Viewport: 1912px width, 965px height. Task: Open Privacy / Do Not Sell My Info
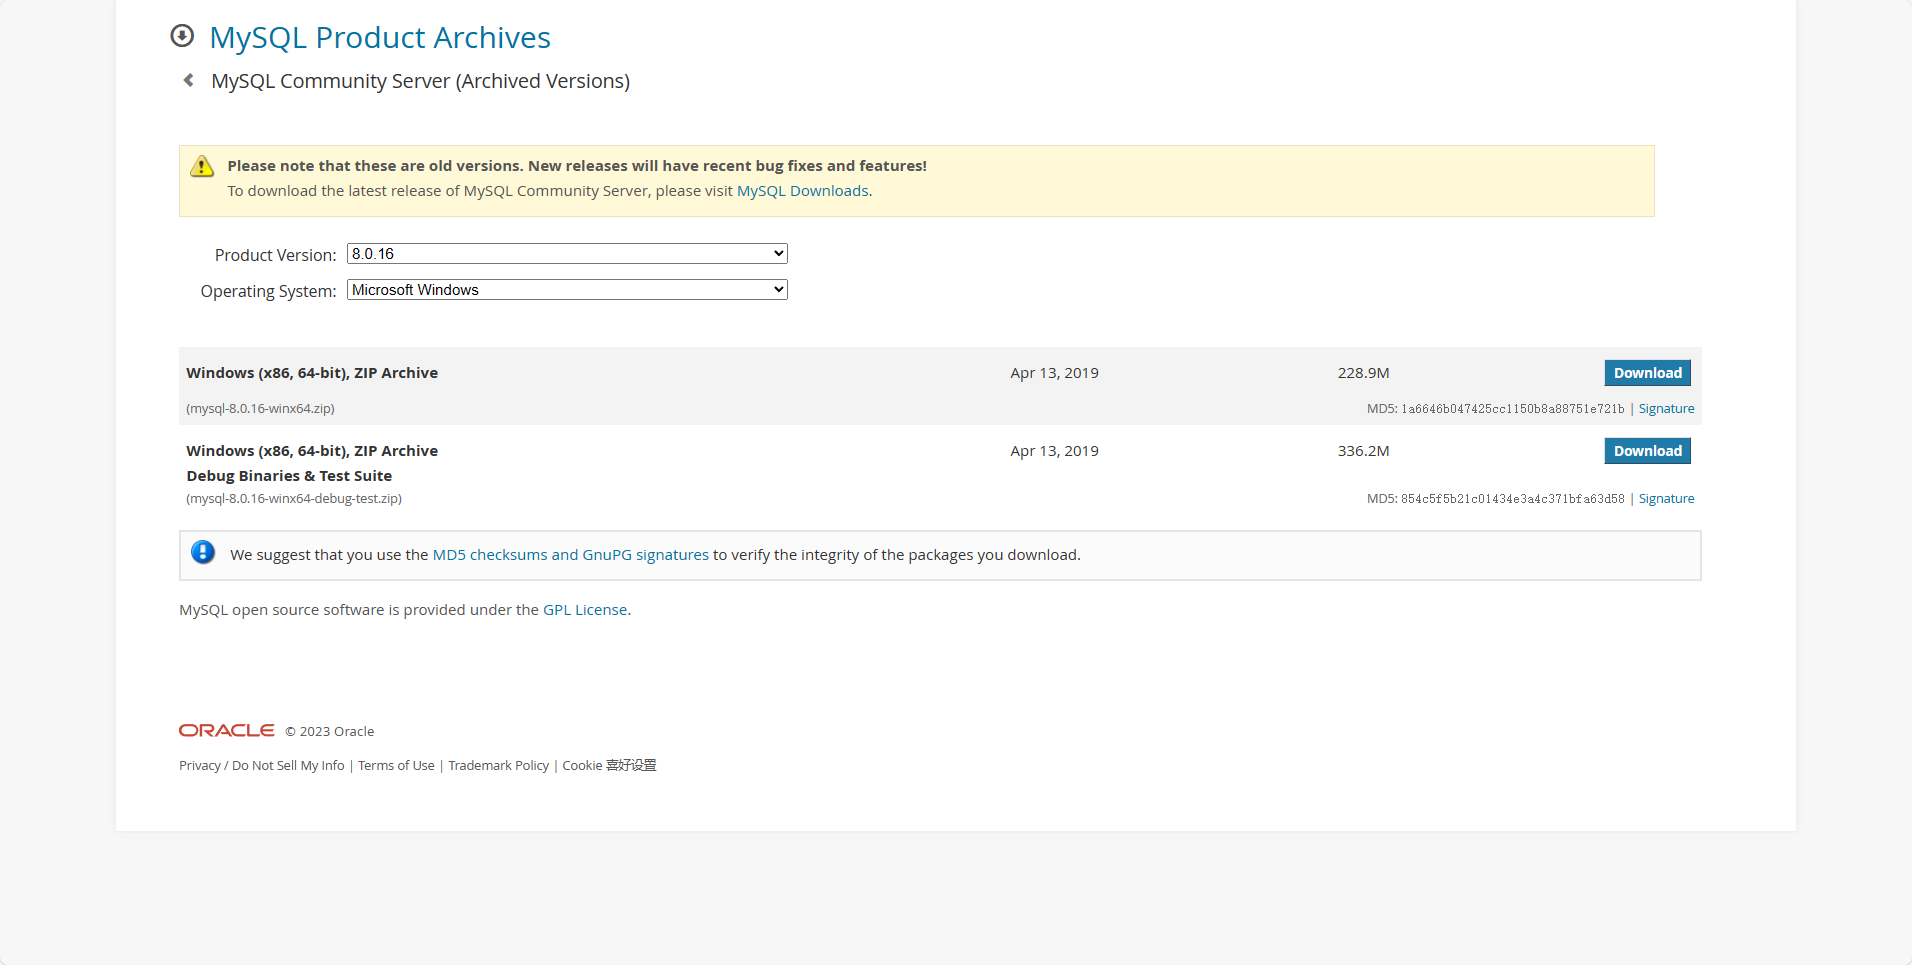point(262,766)
